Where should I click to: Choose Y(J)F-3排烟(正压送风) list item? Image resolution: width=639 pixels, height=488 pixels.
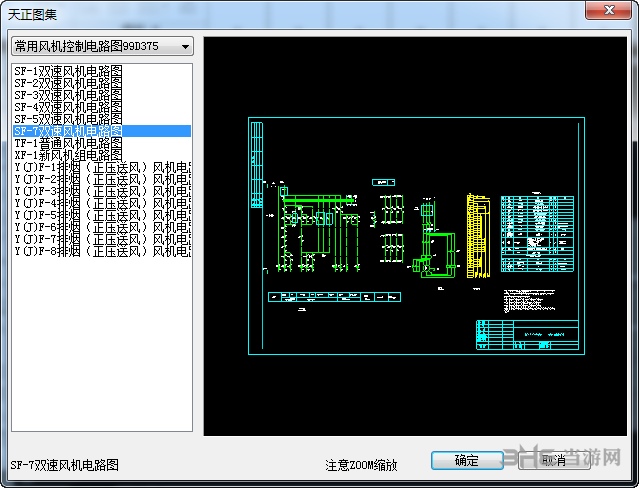pyautogui.click(x=100, y=191)
